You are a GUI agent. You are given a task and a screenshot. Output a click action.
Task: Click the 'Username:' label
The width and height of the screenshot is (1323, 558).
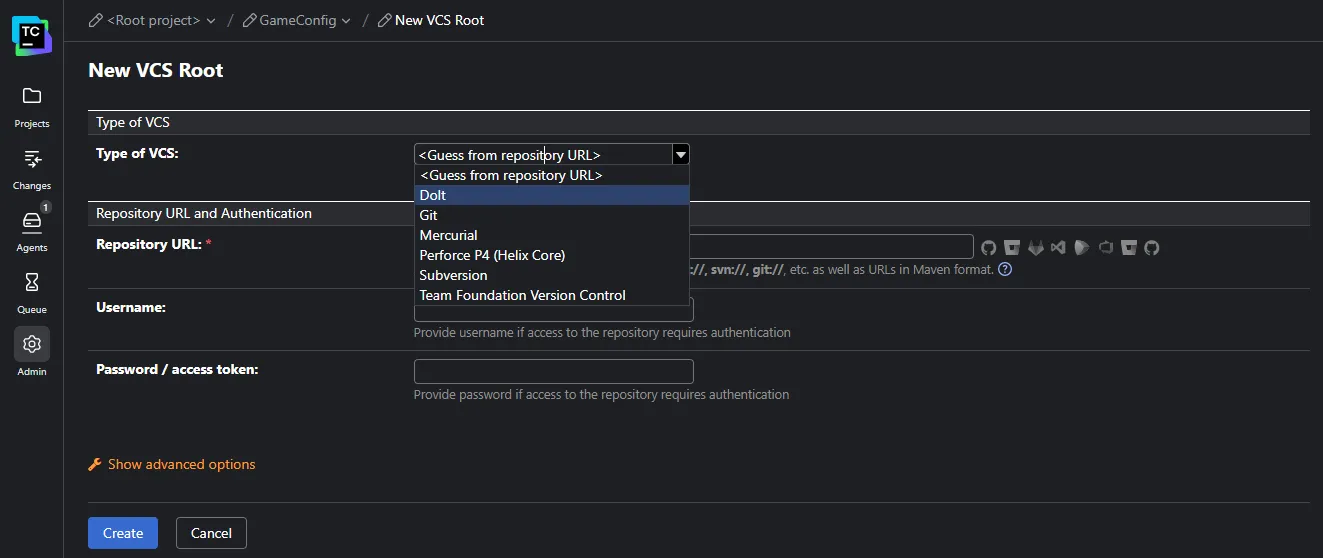click(x=131, y=307)
